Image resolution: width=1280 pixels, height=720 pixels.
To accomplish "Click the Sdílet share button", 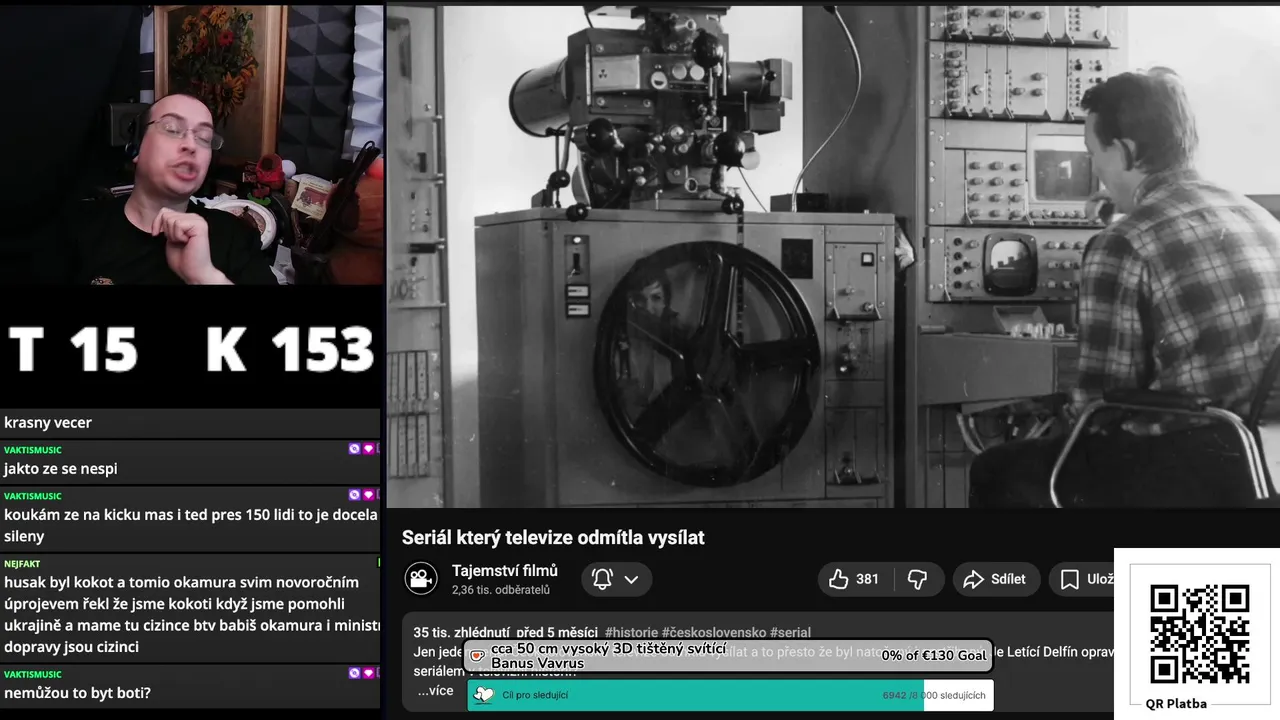I will tap(995, 579).
